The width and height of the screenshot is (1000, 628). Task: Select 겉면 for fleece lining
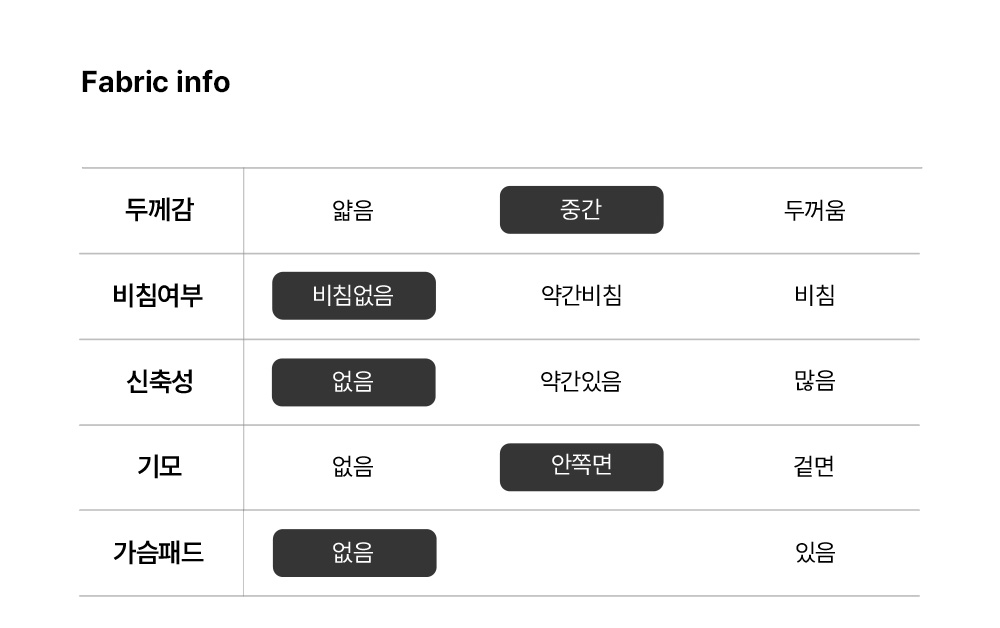(814, 467)
